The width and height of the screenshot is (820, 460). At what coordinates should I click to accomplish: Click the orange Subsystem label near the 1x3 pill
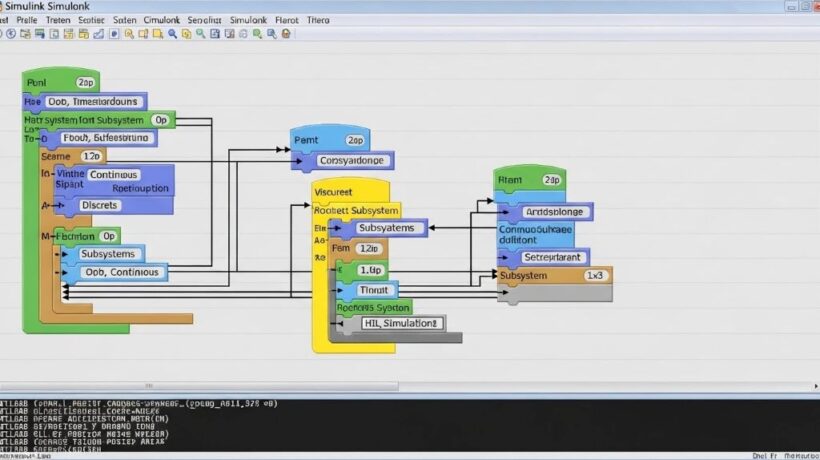523,275
